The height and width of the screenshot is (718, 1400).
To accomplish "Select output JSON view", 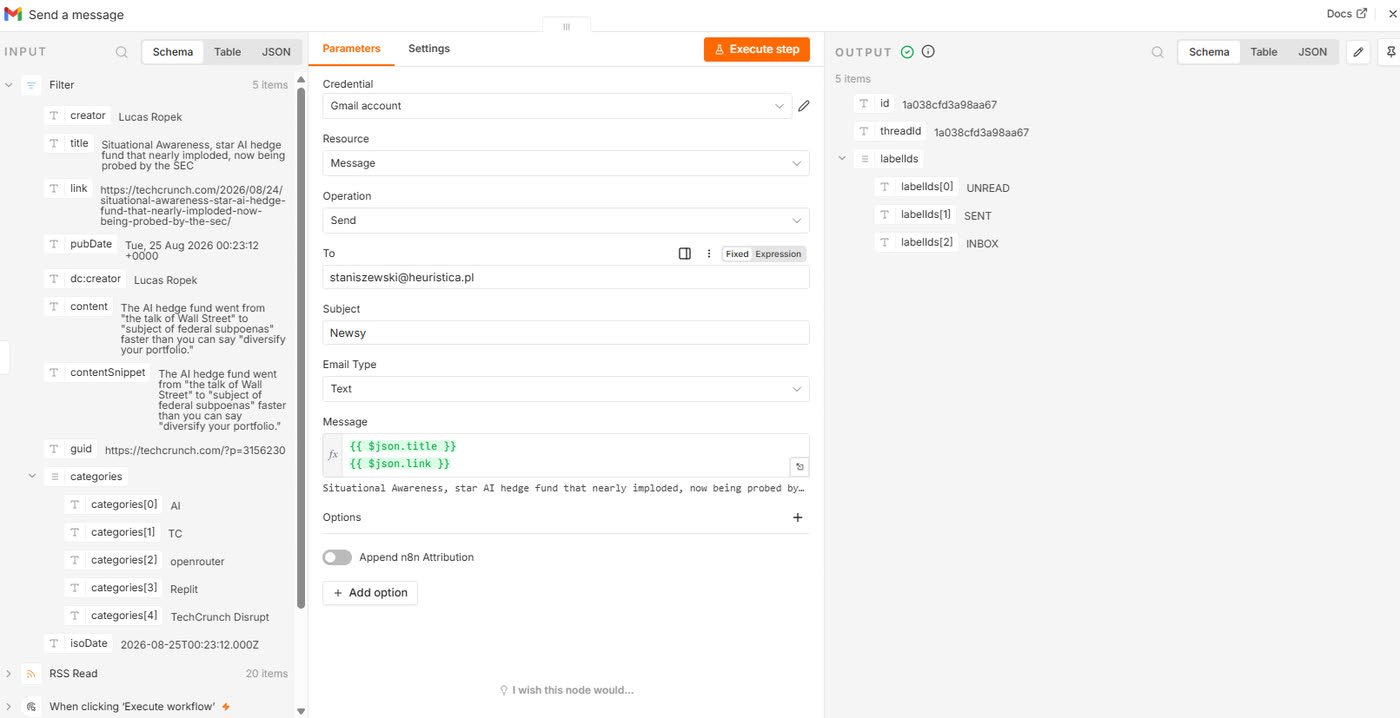I will (1313, 52).
